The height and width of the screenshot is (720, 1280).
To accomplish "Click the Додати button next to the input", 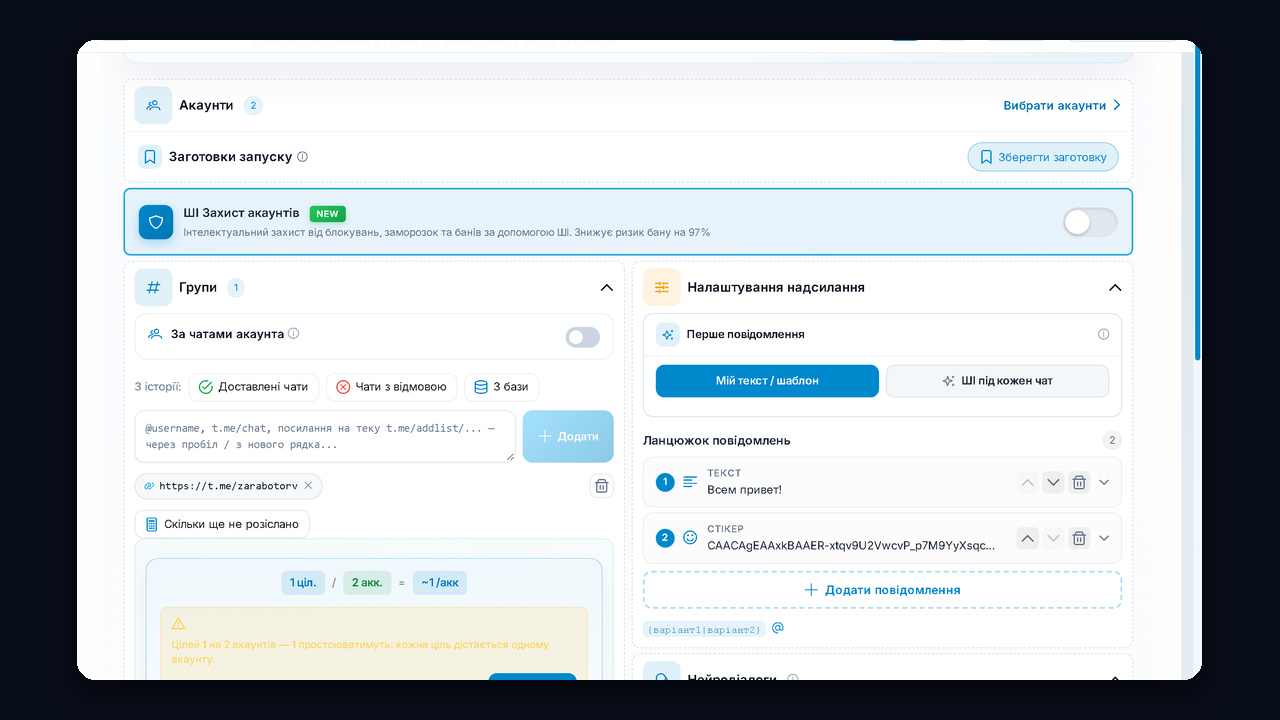I will tap(568, 436).
